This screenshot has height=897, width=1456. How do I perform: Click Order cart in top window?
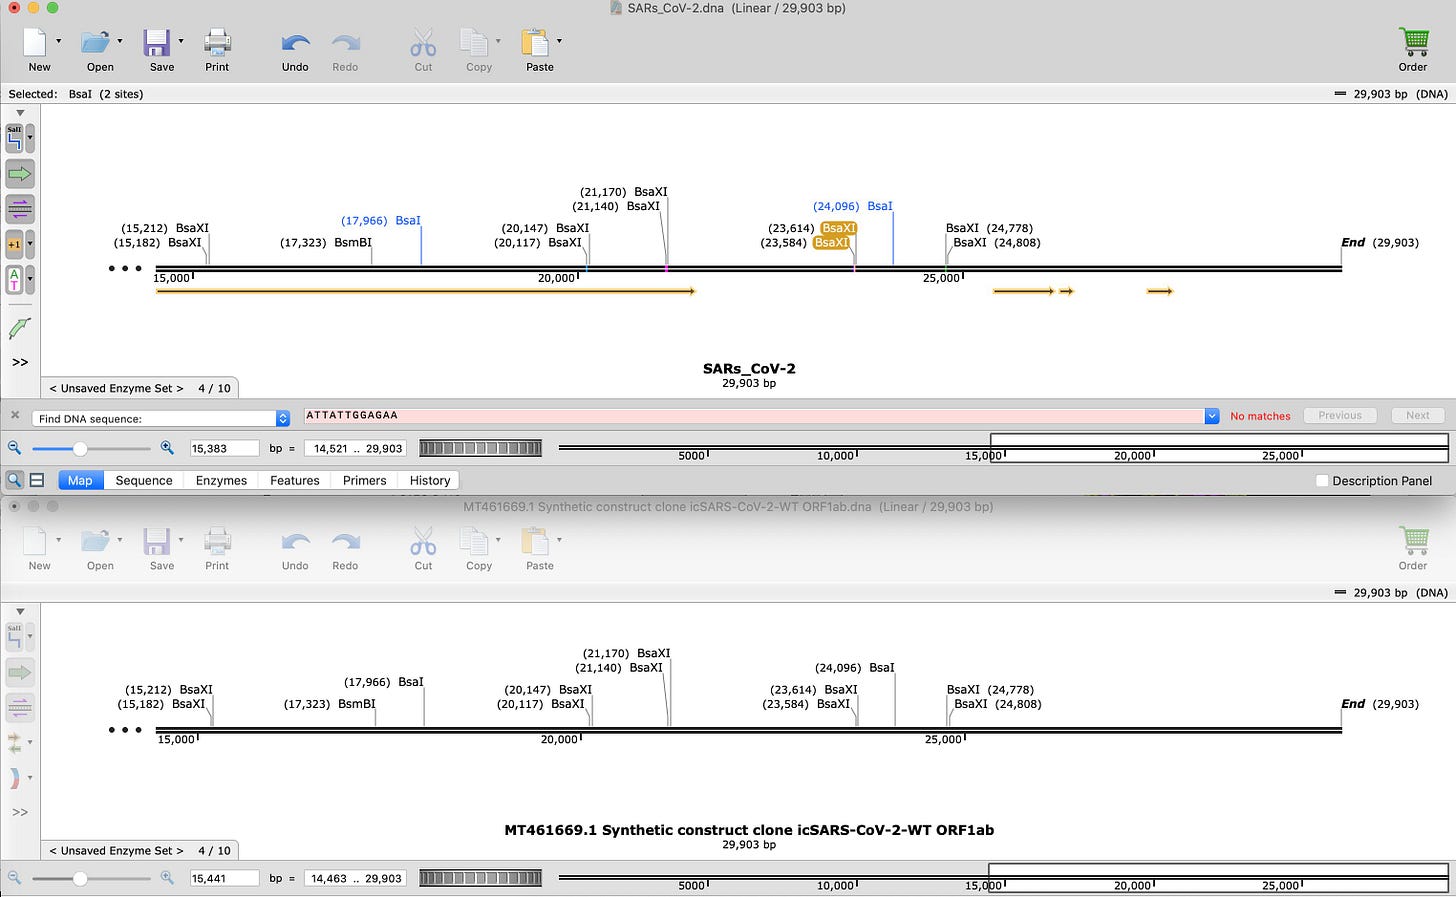click(x=1414, y=42)
